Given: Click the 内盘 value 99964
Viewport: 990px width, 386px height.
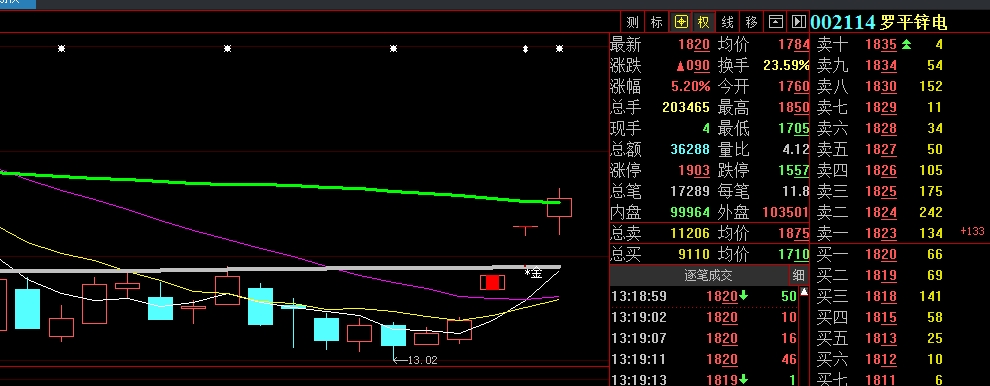Looking at the screenshot, I should point(691,212).
